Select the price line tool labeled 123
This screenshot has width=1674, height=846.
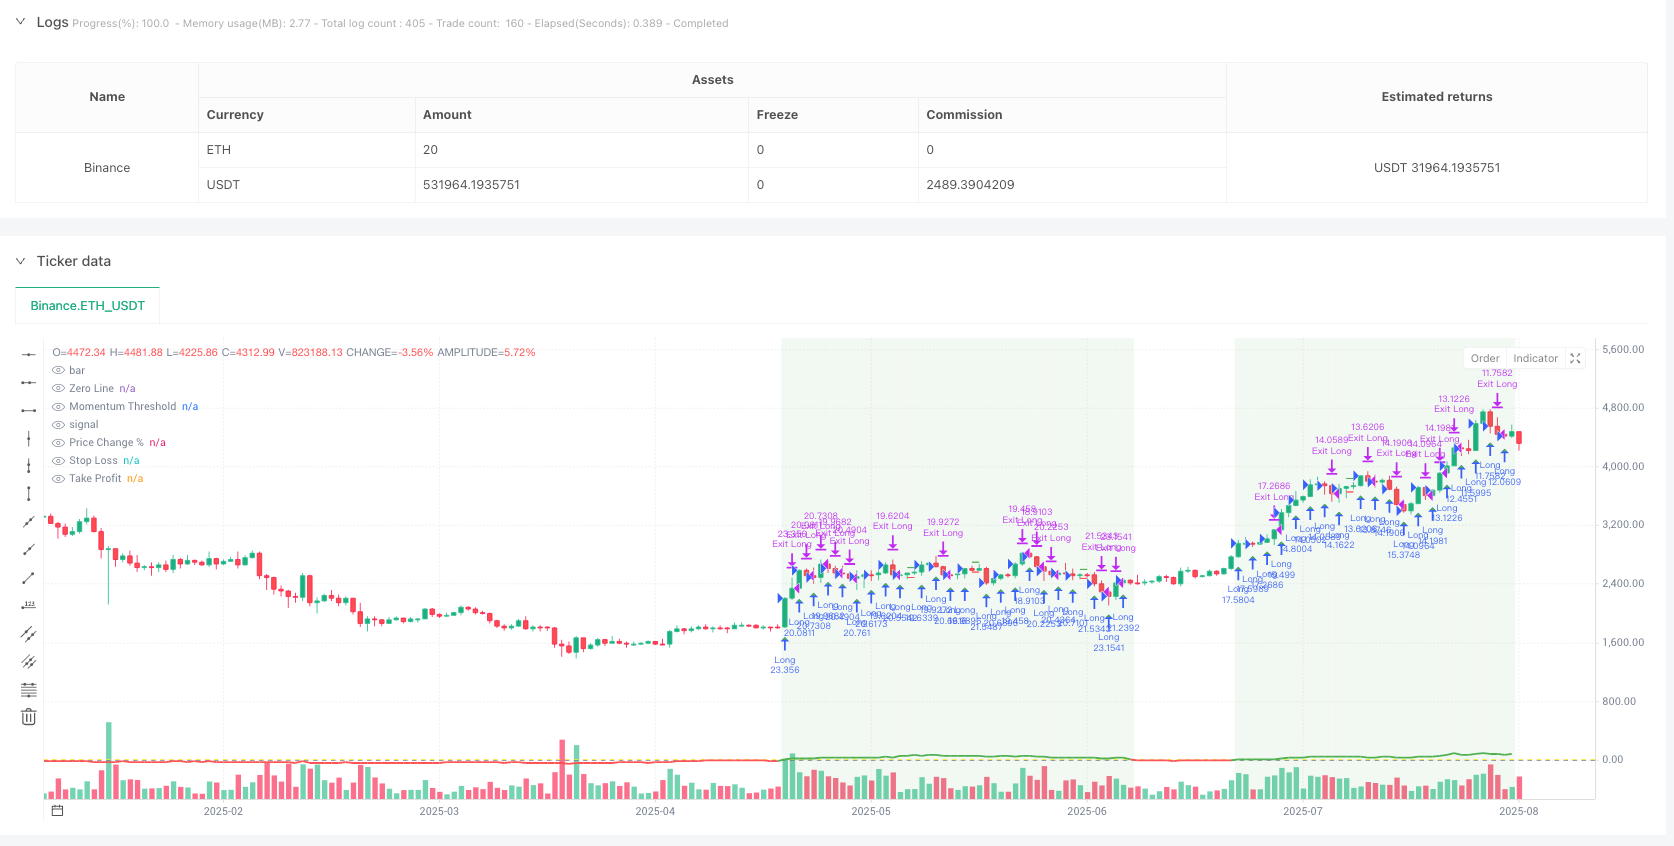(x=29, y=606)
